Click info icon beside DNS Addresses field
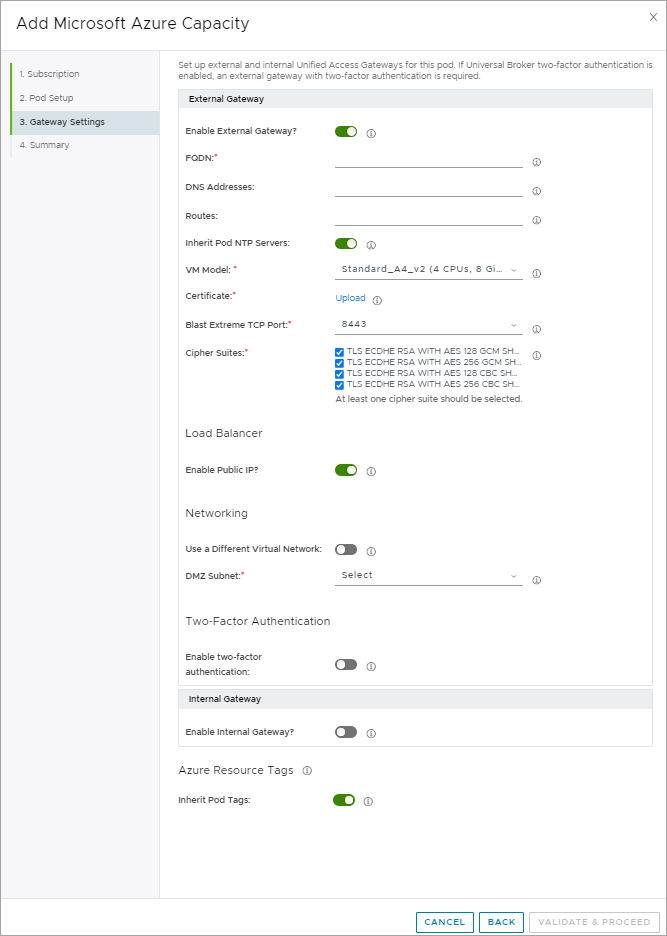Screen dimensions: 667x936 (x=536, y=191)
